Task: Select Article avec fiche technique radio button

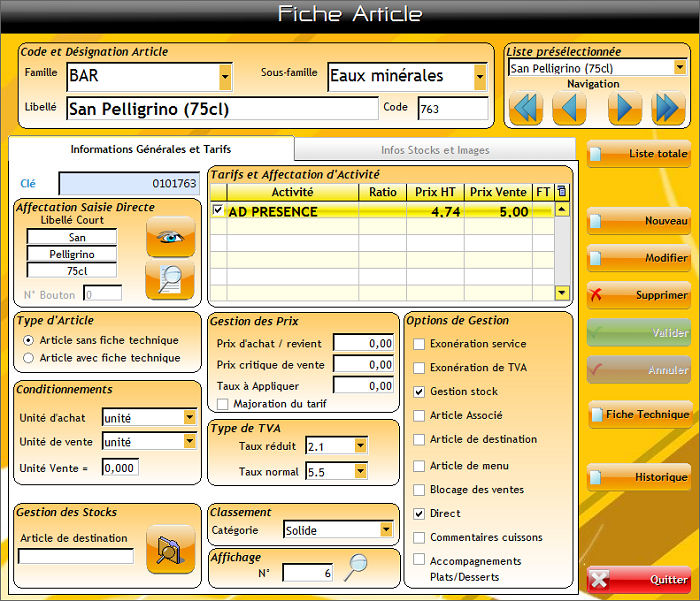Action: (28, 358)
